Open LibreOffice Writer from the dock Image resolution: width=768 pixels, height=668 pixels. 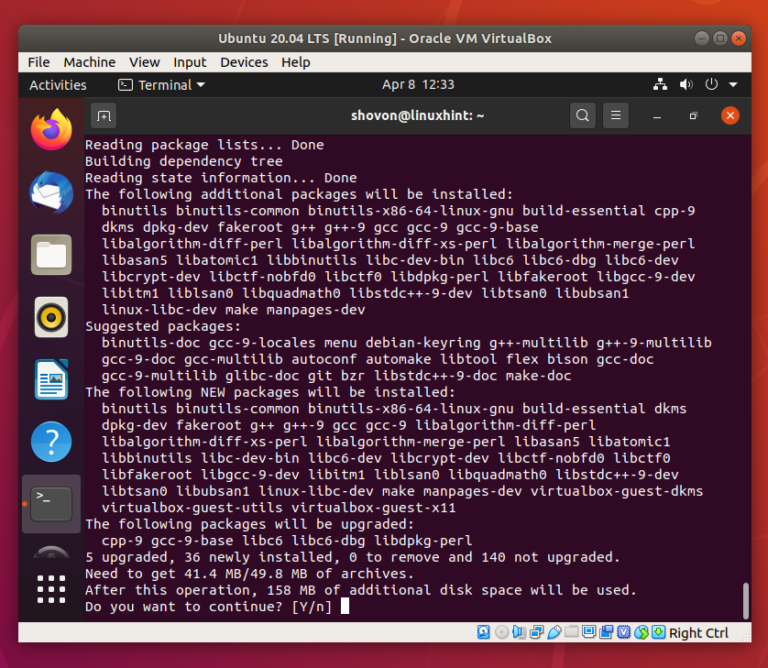[x=51, y=380]
